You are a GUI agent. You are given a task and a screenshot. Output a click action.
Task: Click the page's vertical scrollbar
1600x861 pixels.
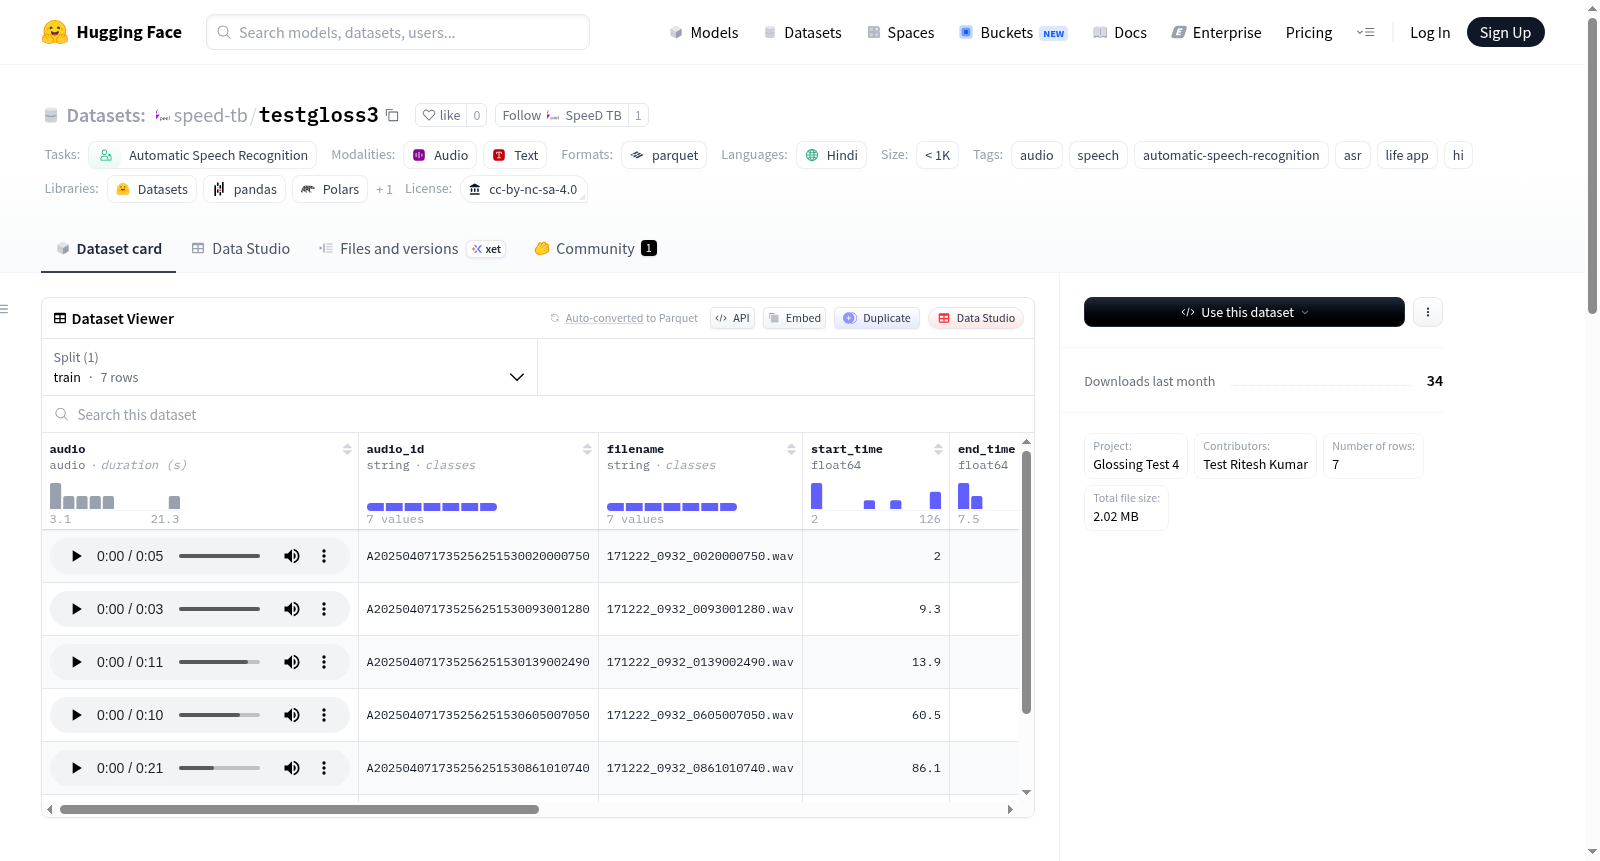coord(1592,165)
